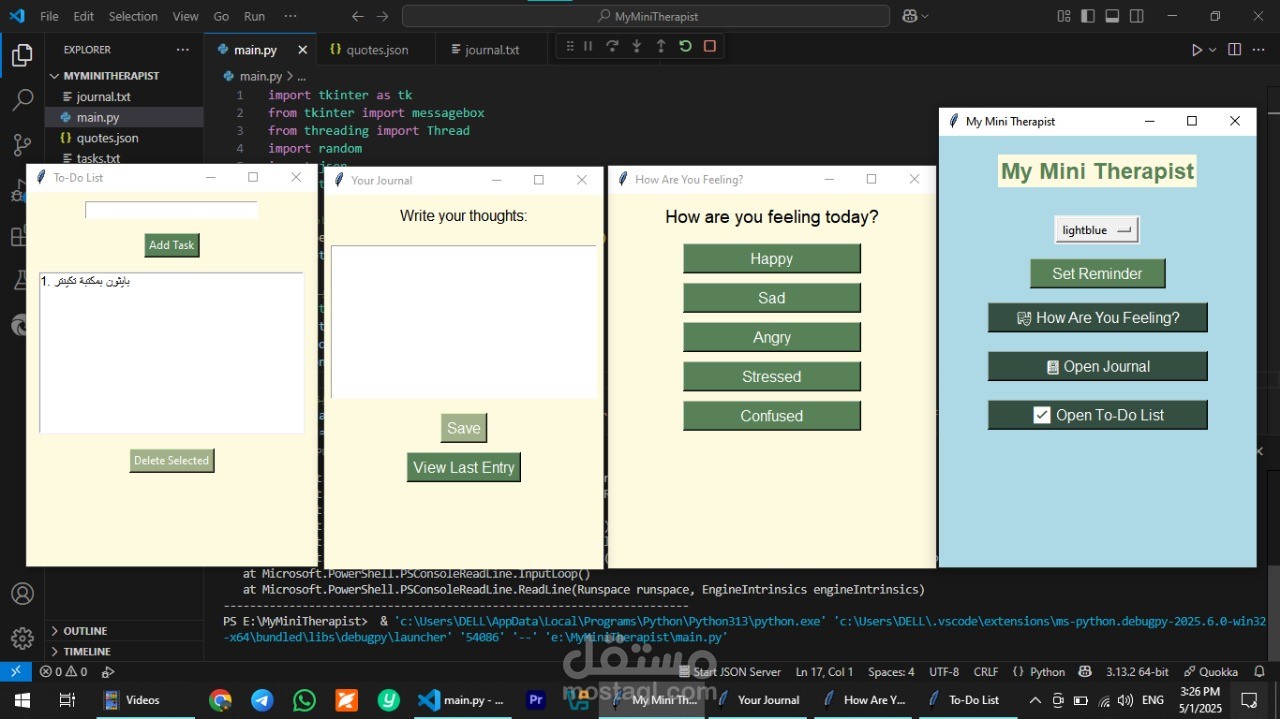Change language mode from Python in status bar
This screenshot has height=719, width=1280.
coord(1047,672)
